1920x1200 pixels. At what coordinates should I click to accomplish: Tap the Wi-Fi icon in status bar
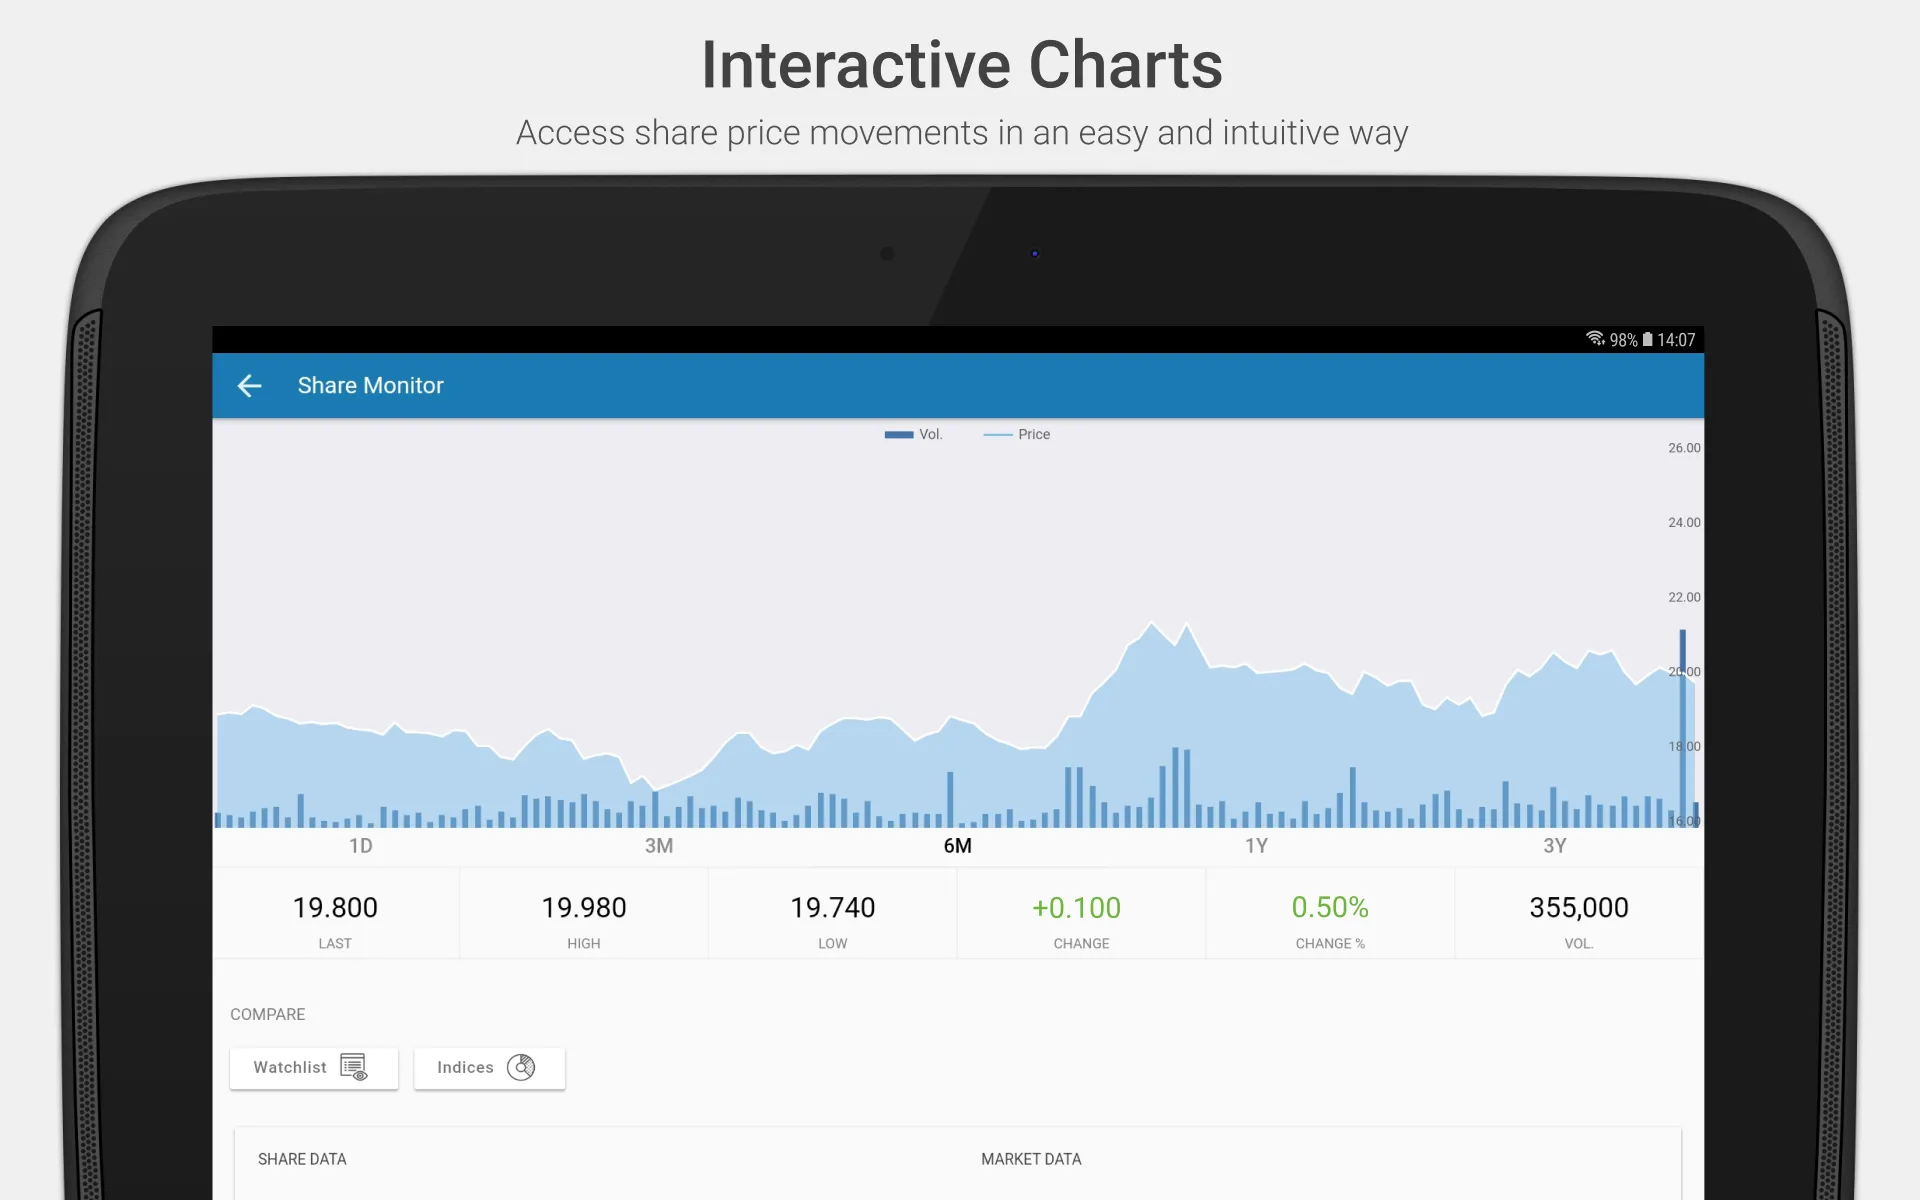[x=1595, y=339]
